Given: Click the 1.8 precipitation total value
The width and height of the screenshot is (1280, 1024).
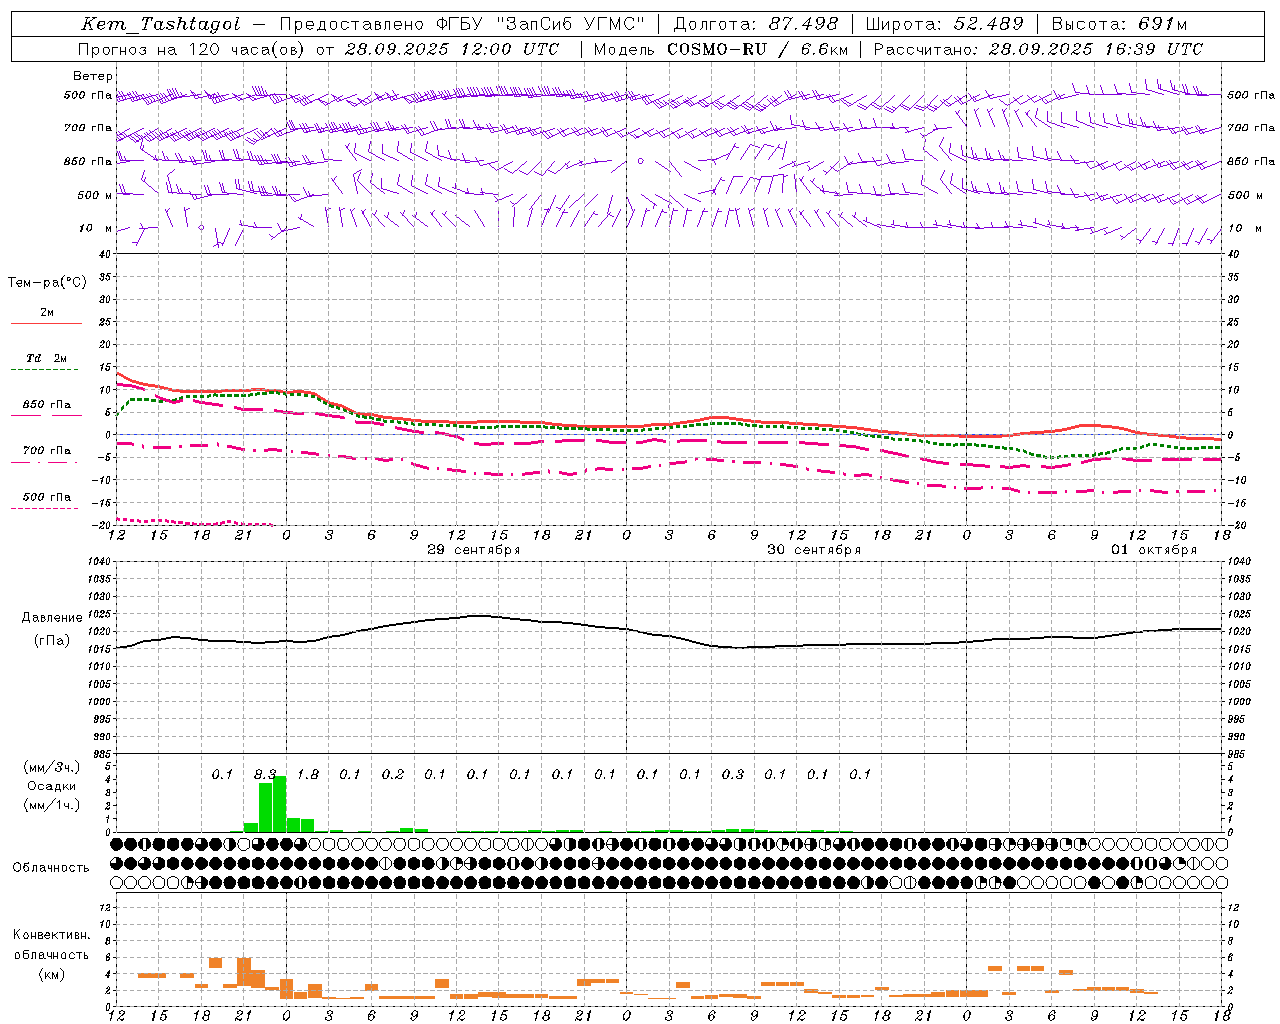Looking at the screenshot, I should coord(308,774).
